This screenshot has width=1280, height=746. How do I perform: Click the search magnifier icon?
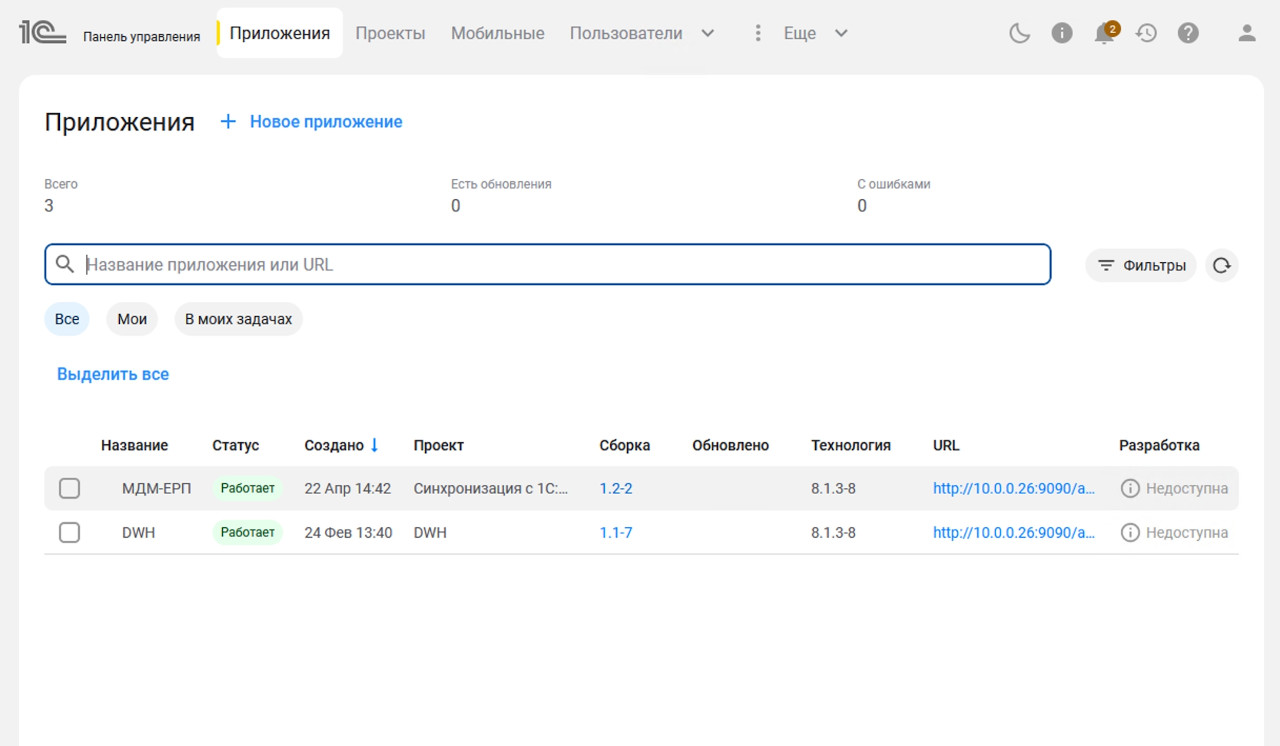65,264
